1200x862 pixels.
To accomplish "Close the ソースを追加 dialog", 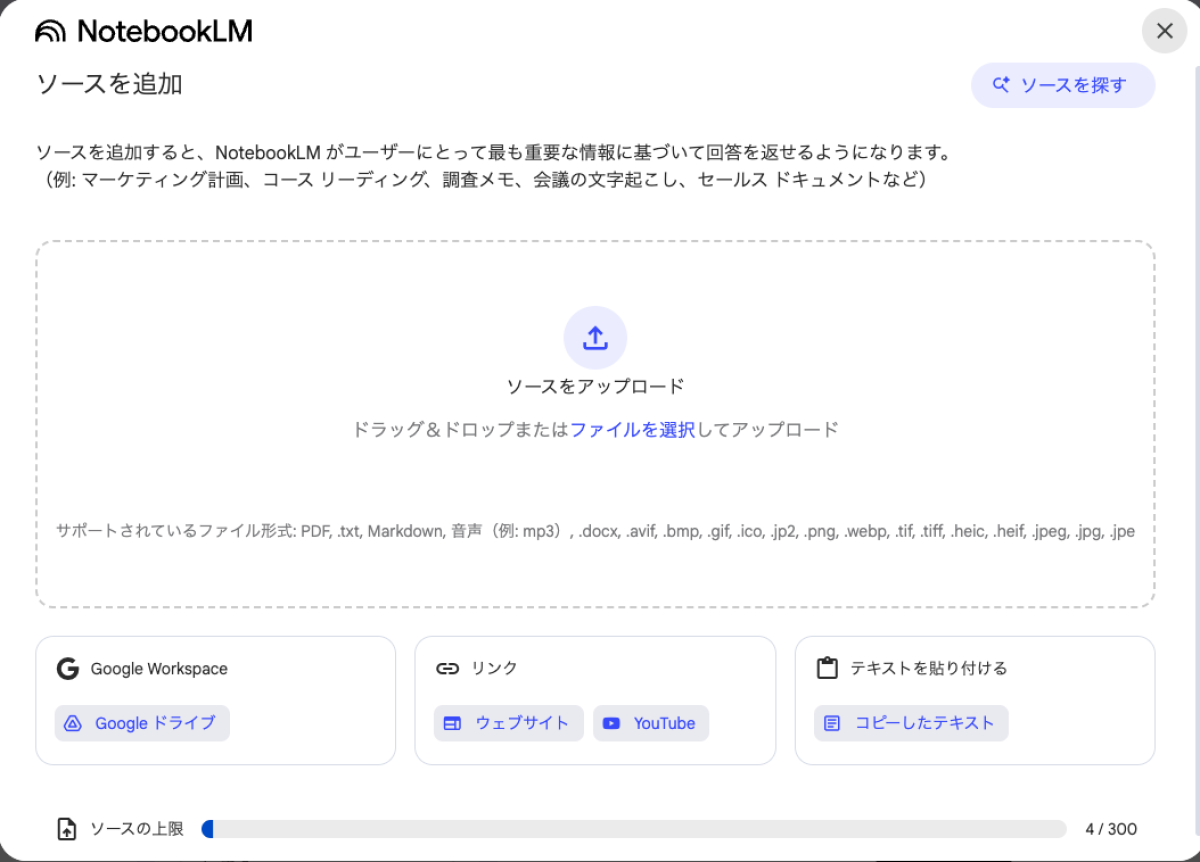I will [x=1164, y=31].
